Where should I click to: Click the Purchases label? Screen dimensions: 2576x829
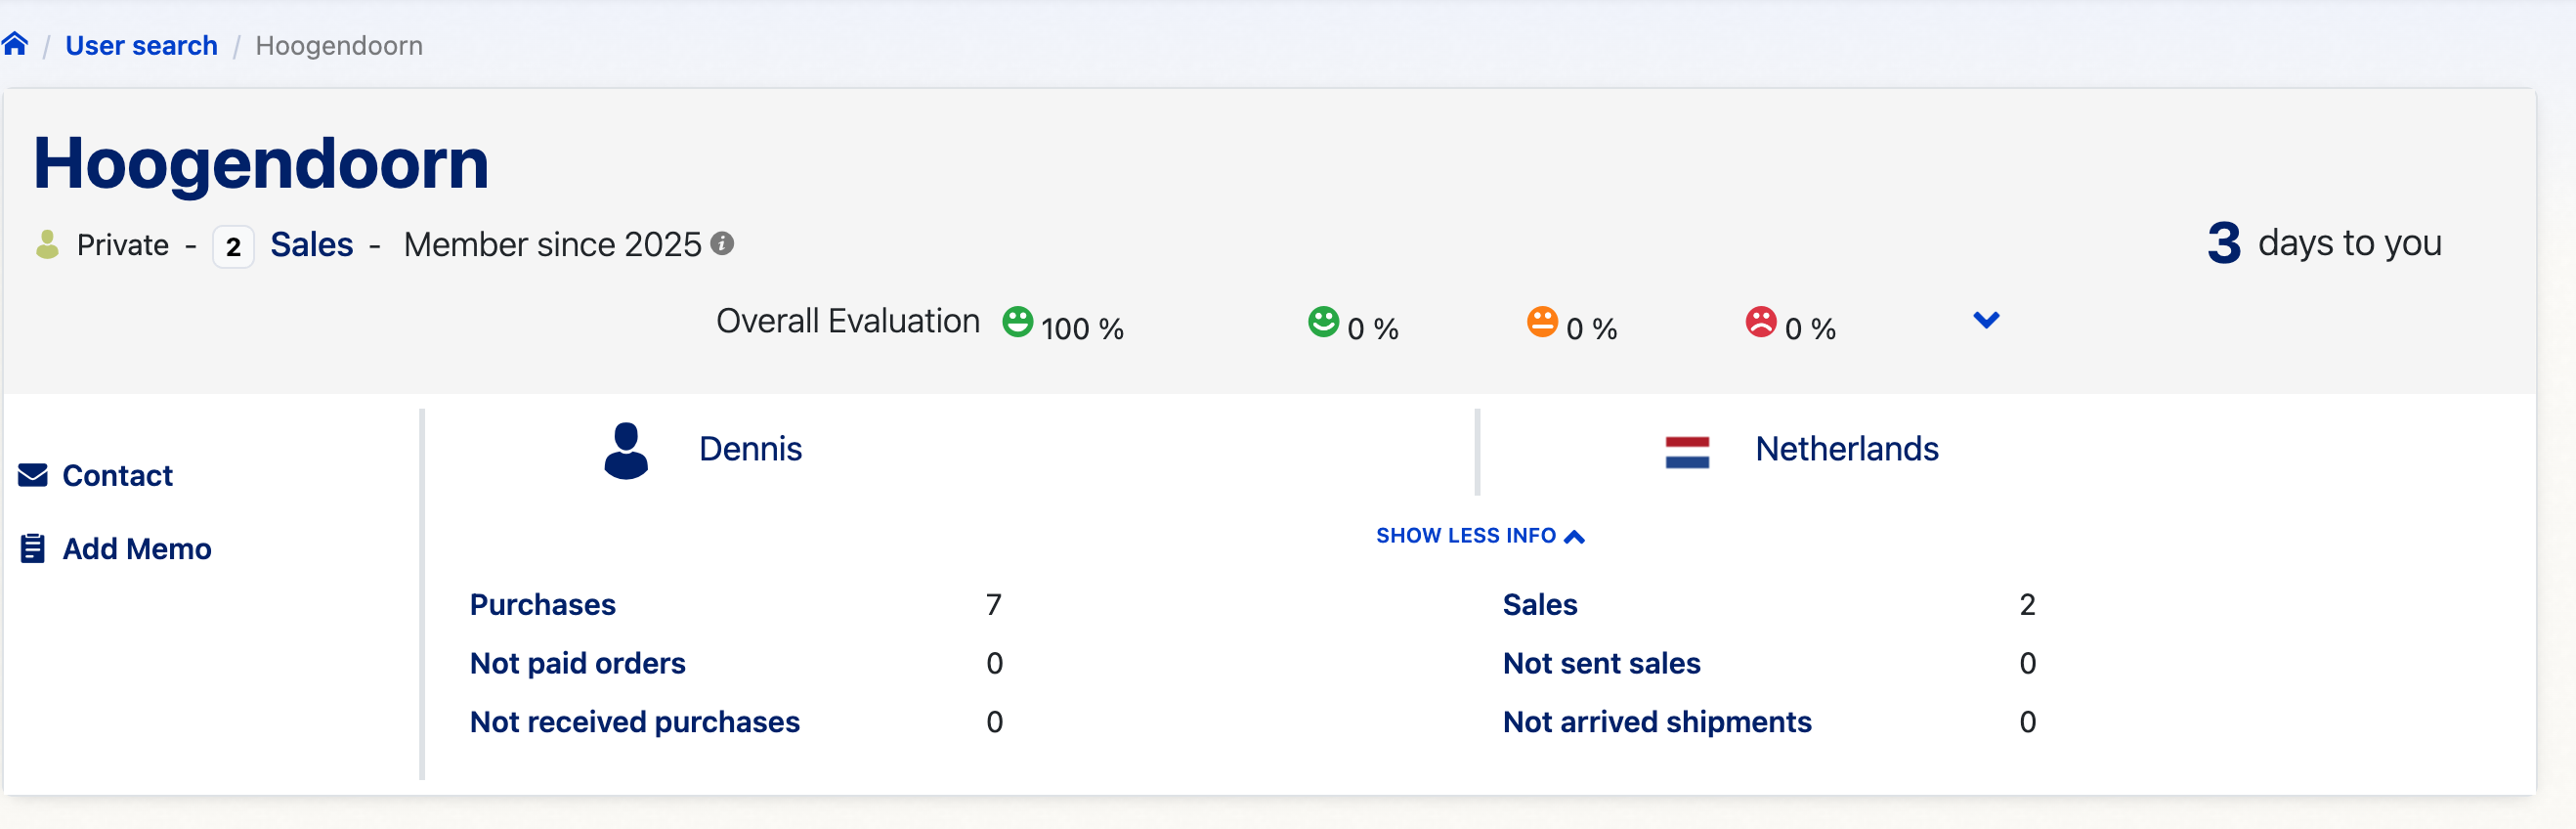click(542, 605)
